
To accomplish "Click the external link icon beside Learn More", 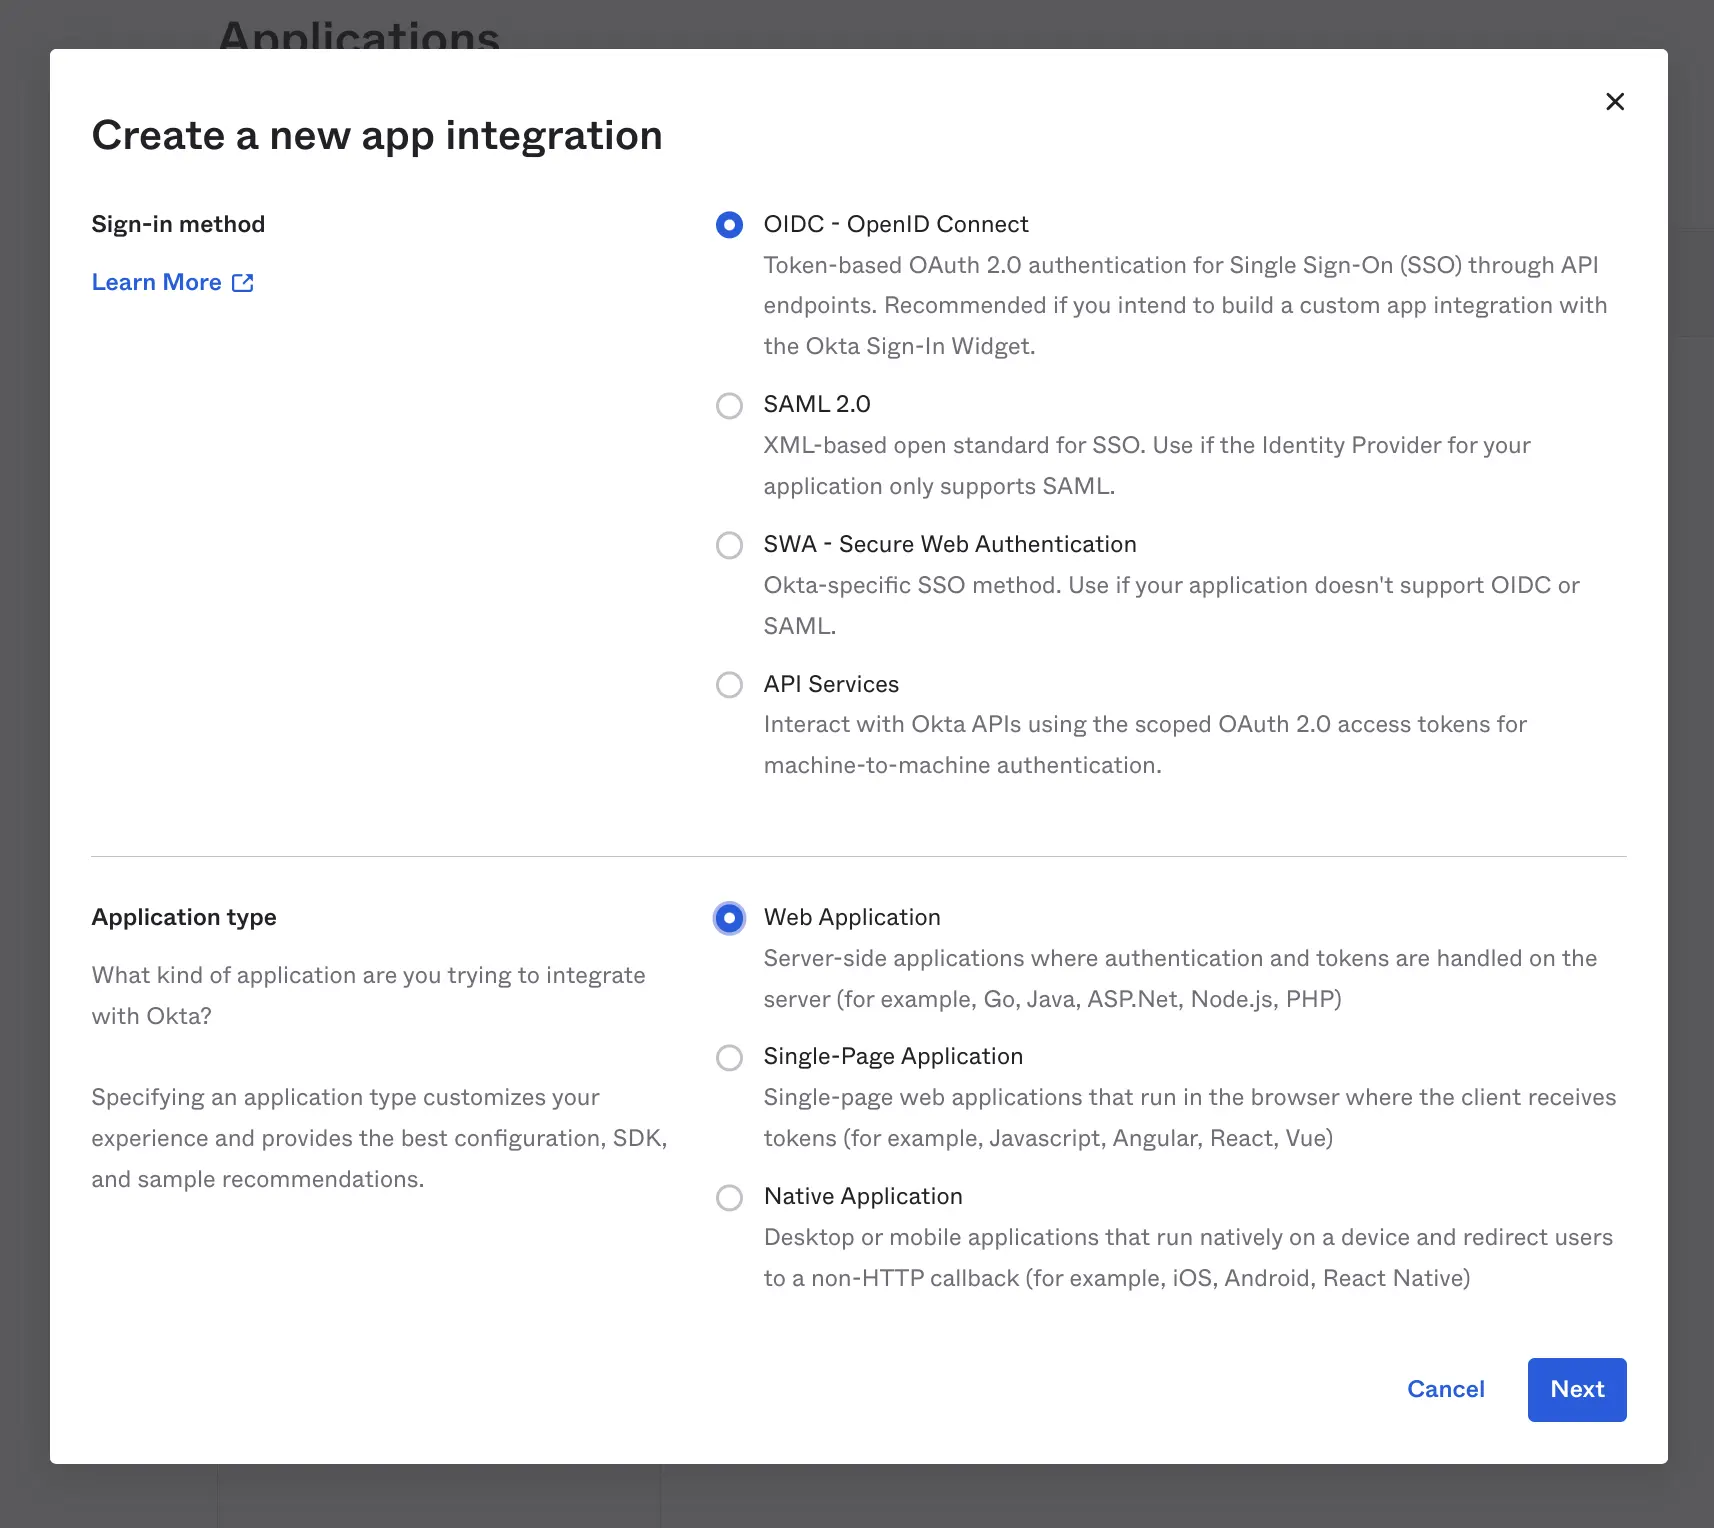I will coord(243,282).
